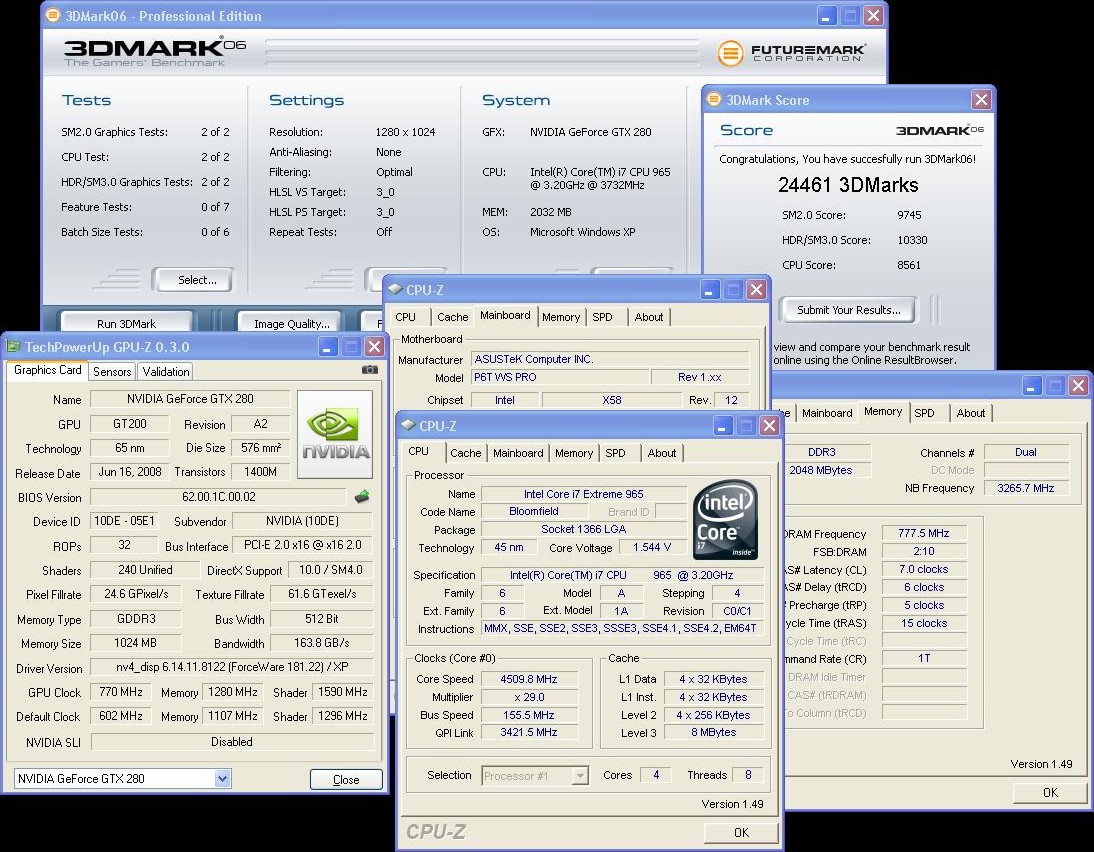This screenshot has width=1094, height=852.
Task: Click NB Frequency value 3265.7 MHz
Action: [1026, 488]
